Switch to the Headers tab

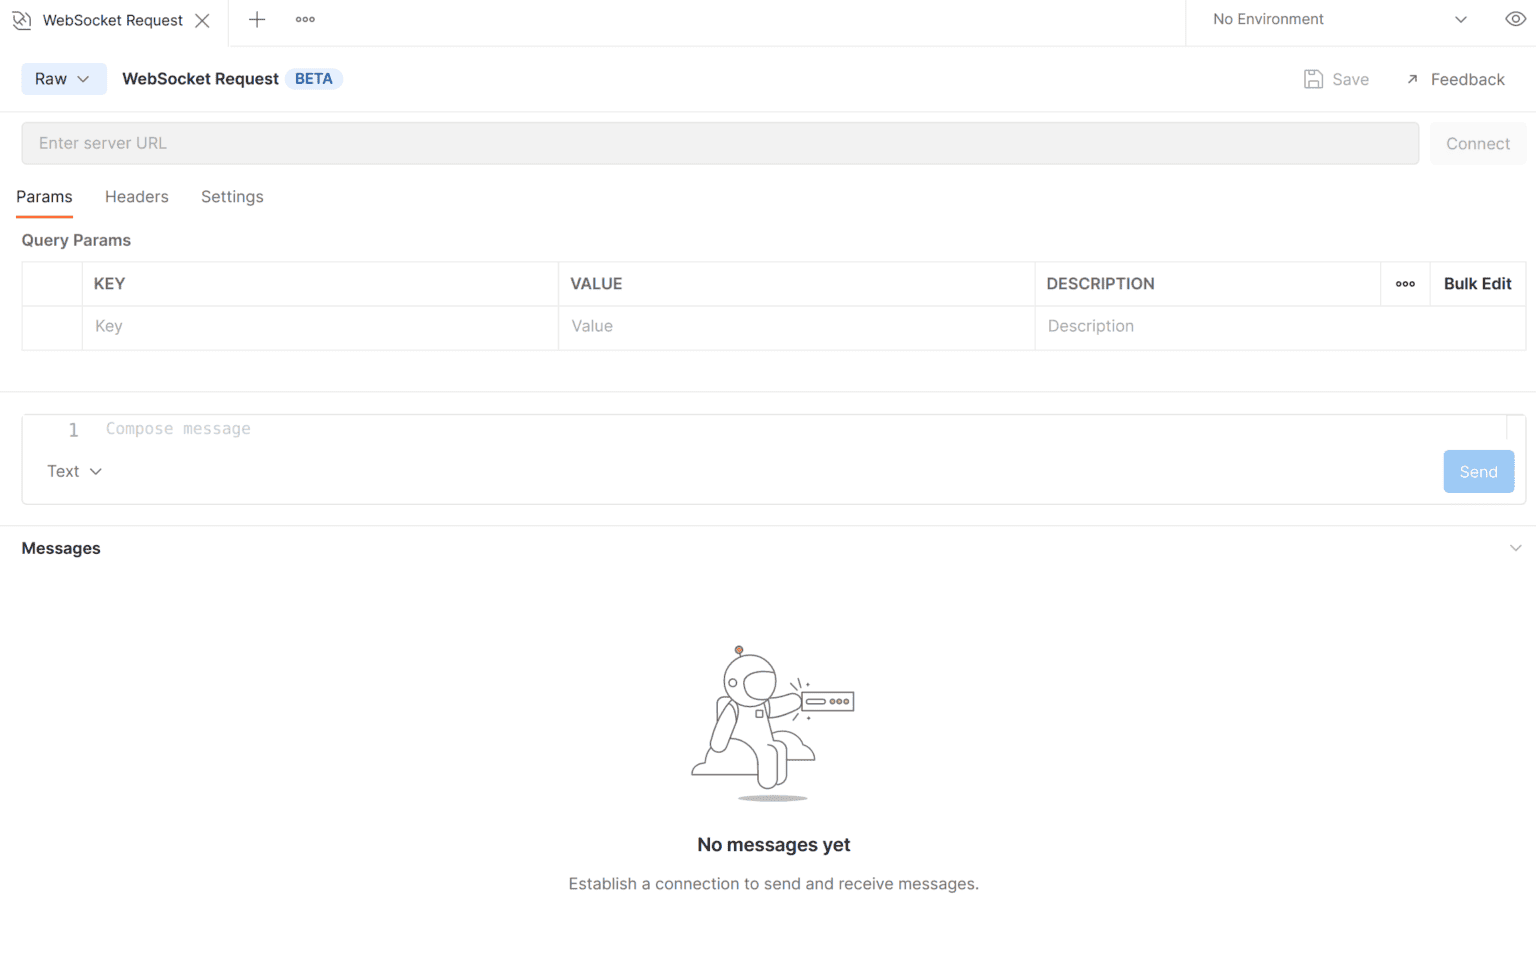pos(137,197)
